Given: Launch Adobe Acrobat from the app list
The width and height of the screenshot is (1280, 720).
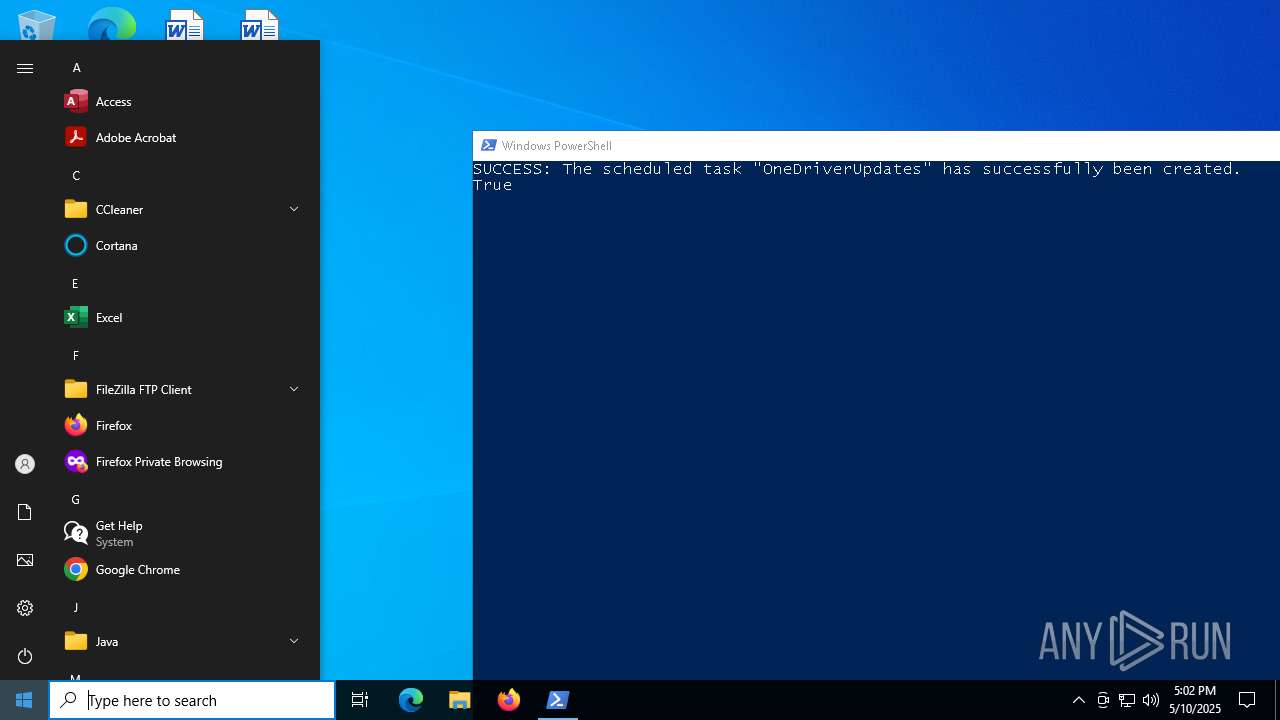Looking at the screenshot, I should pyautogui.click(x=184, y=137).
